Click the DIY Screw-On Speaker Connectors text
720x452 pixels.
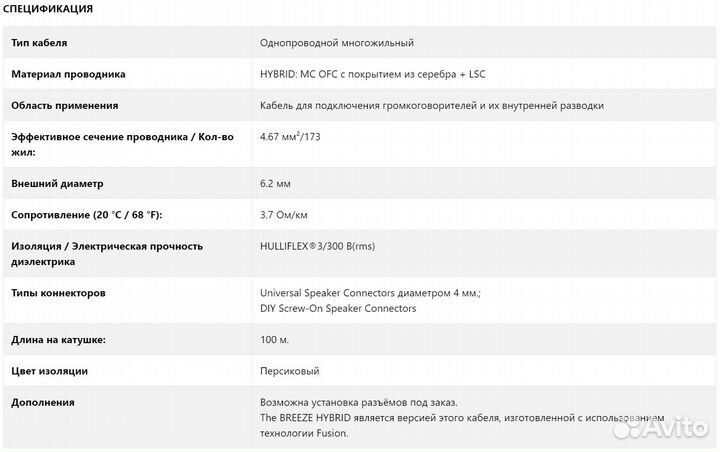click(337, 308)
